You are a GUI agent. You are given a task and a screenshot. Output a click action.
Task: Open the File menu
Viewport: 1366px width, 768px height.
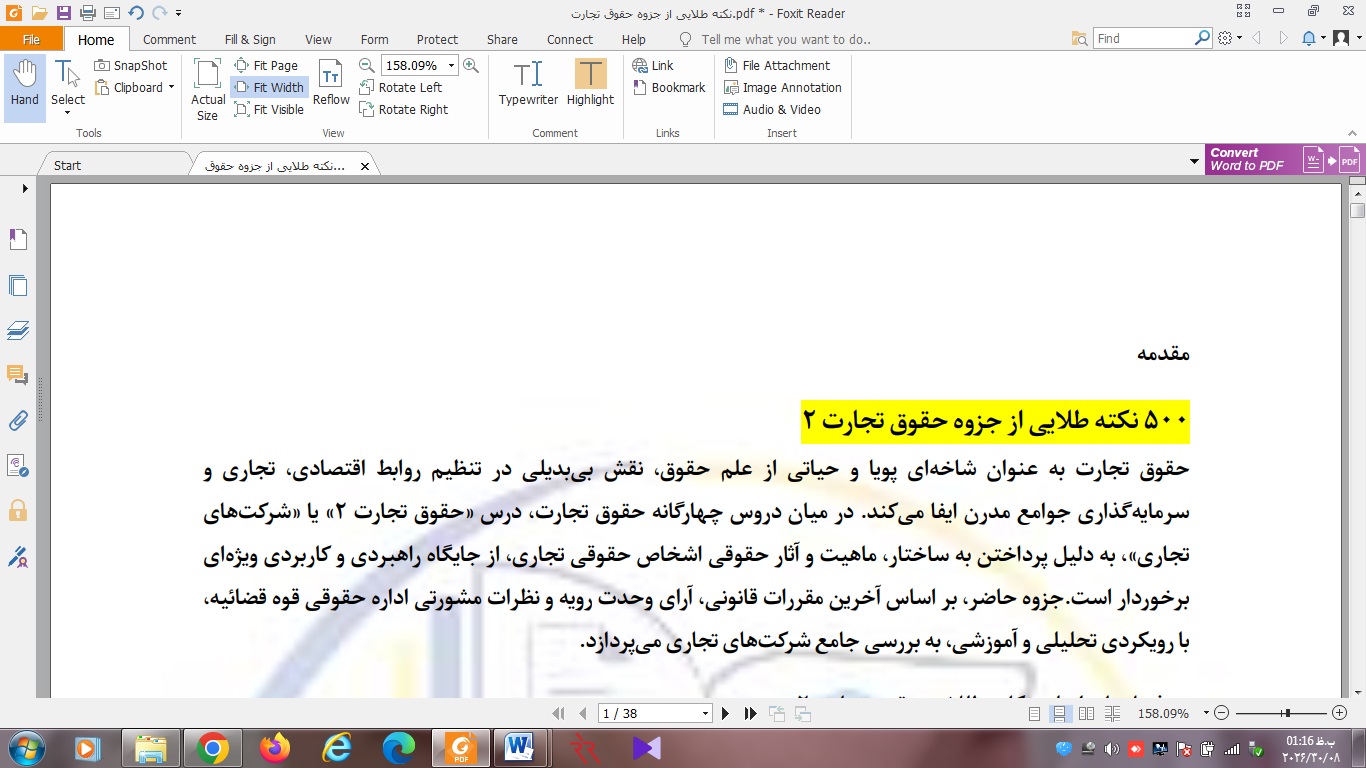point(31,40)
